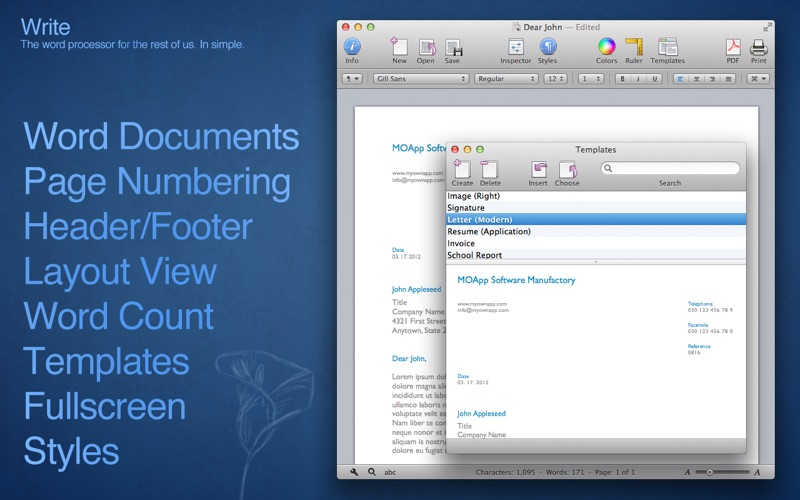Create a new template
Screen dimensions: 800x500
pos(462,171)
